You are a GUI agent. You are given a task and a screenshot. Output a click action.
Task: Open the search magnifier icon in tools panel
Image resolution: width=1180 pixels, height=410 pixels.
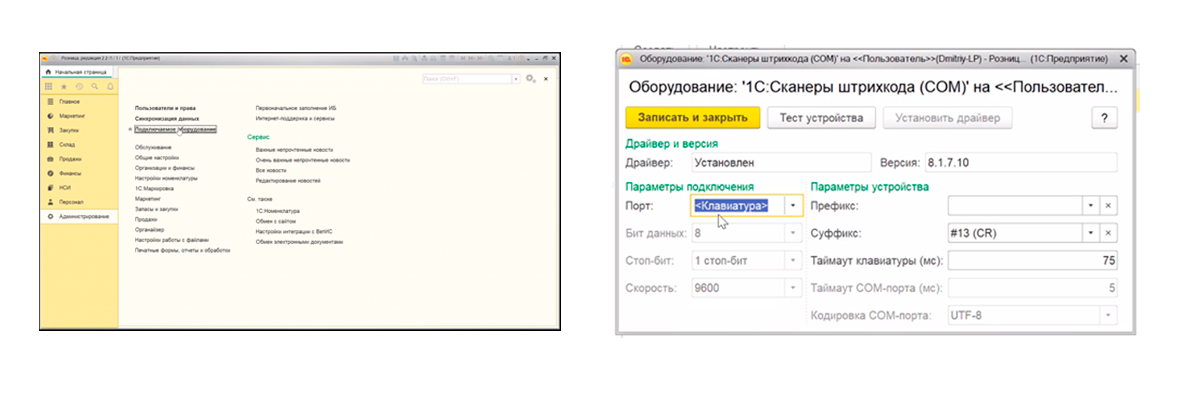coord(94,87)
